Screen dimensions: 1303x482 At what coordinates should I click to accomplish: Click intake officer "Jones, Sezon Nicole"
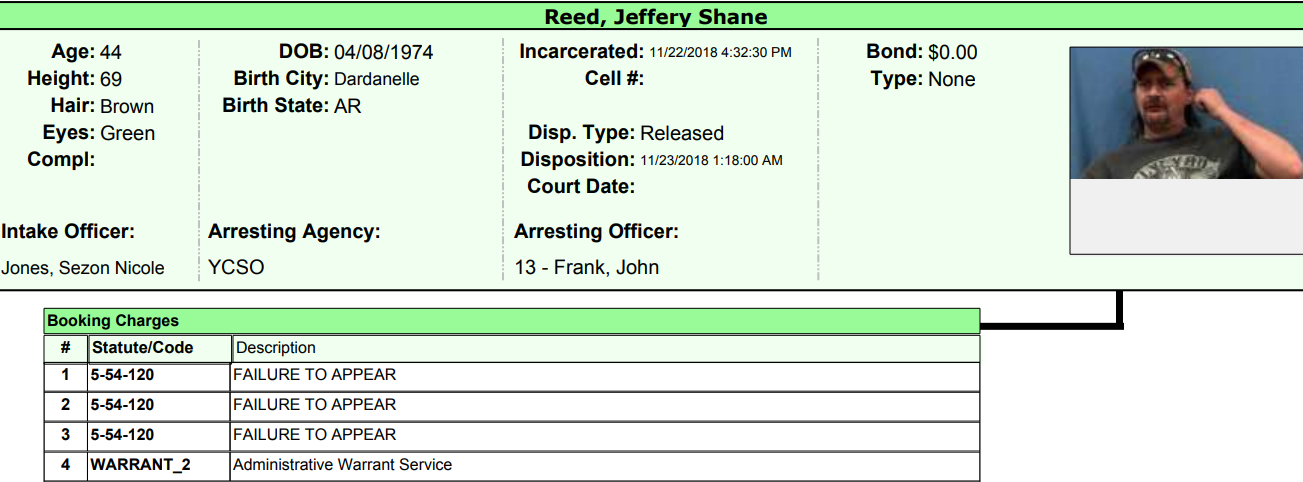coord(83,267)
